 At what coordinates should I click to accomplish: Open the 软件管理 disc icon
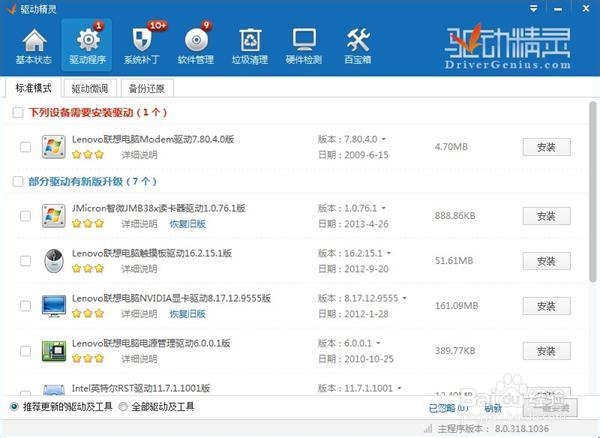(196, 45)
